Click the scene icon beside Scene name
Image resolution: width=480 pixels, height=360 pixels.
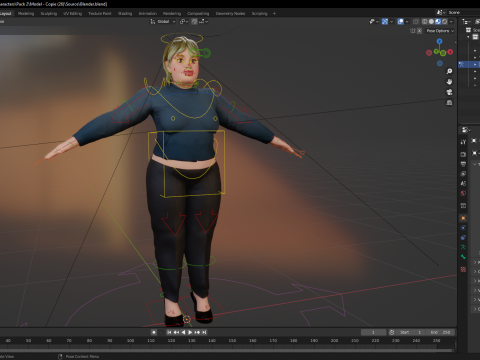pos(440,12)
